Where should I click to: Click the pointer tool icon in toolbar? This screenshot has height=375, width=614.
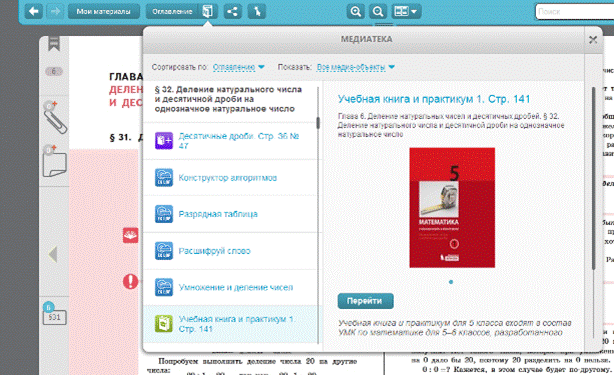pos(257,11)
